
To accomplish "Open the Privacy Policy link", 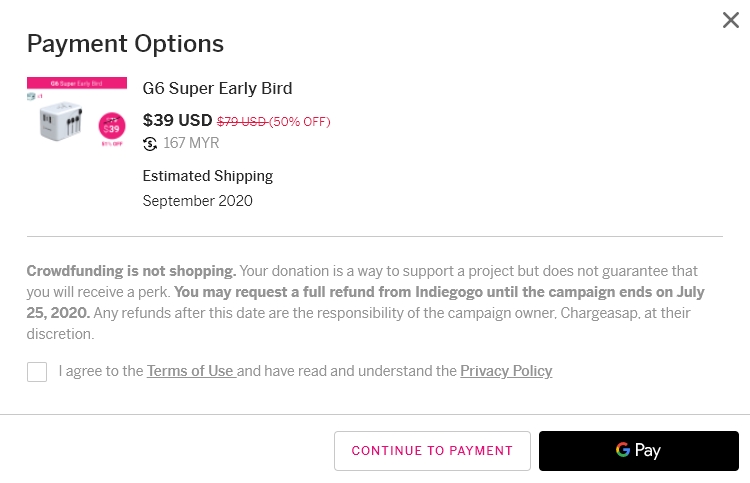I will tap(506, 371).
